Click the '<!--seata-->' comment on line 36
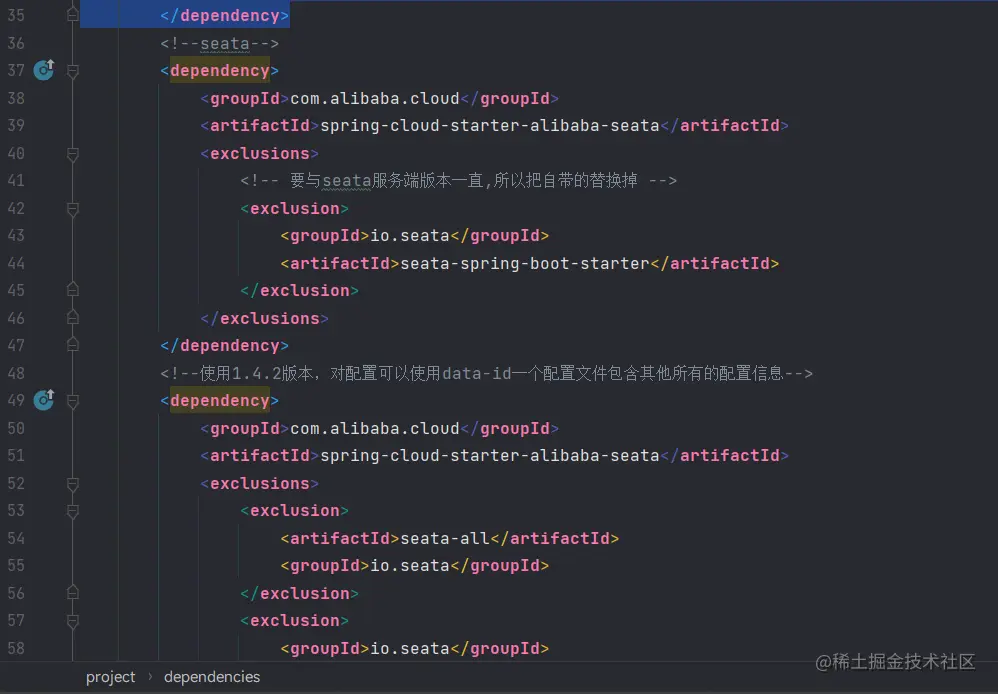Image resolution: width=998 pixels, height=694 pixels. pos(220,43)
